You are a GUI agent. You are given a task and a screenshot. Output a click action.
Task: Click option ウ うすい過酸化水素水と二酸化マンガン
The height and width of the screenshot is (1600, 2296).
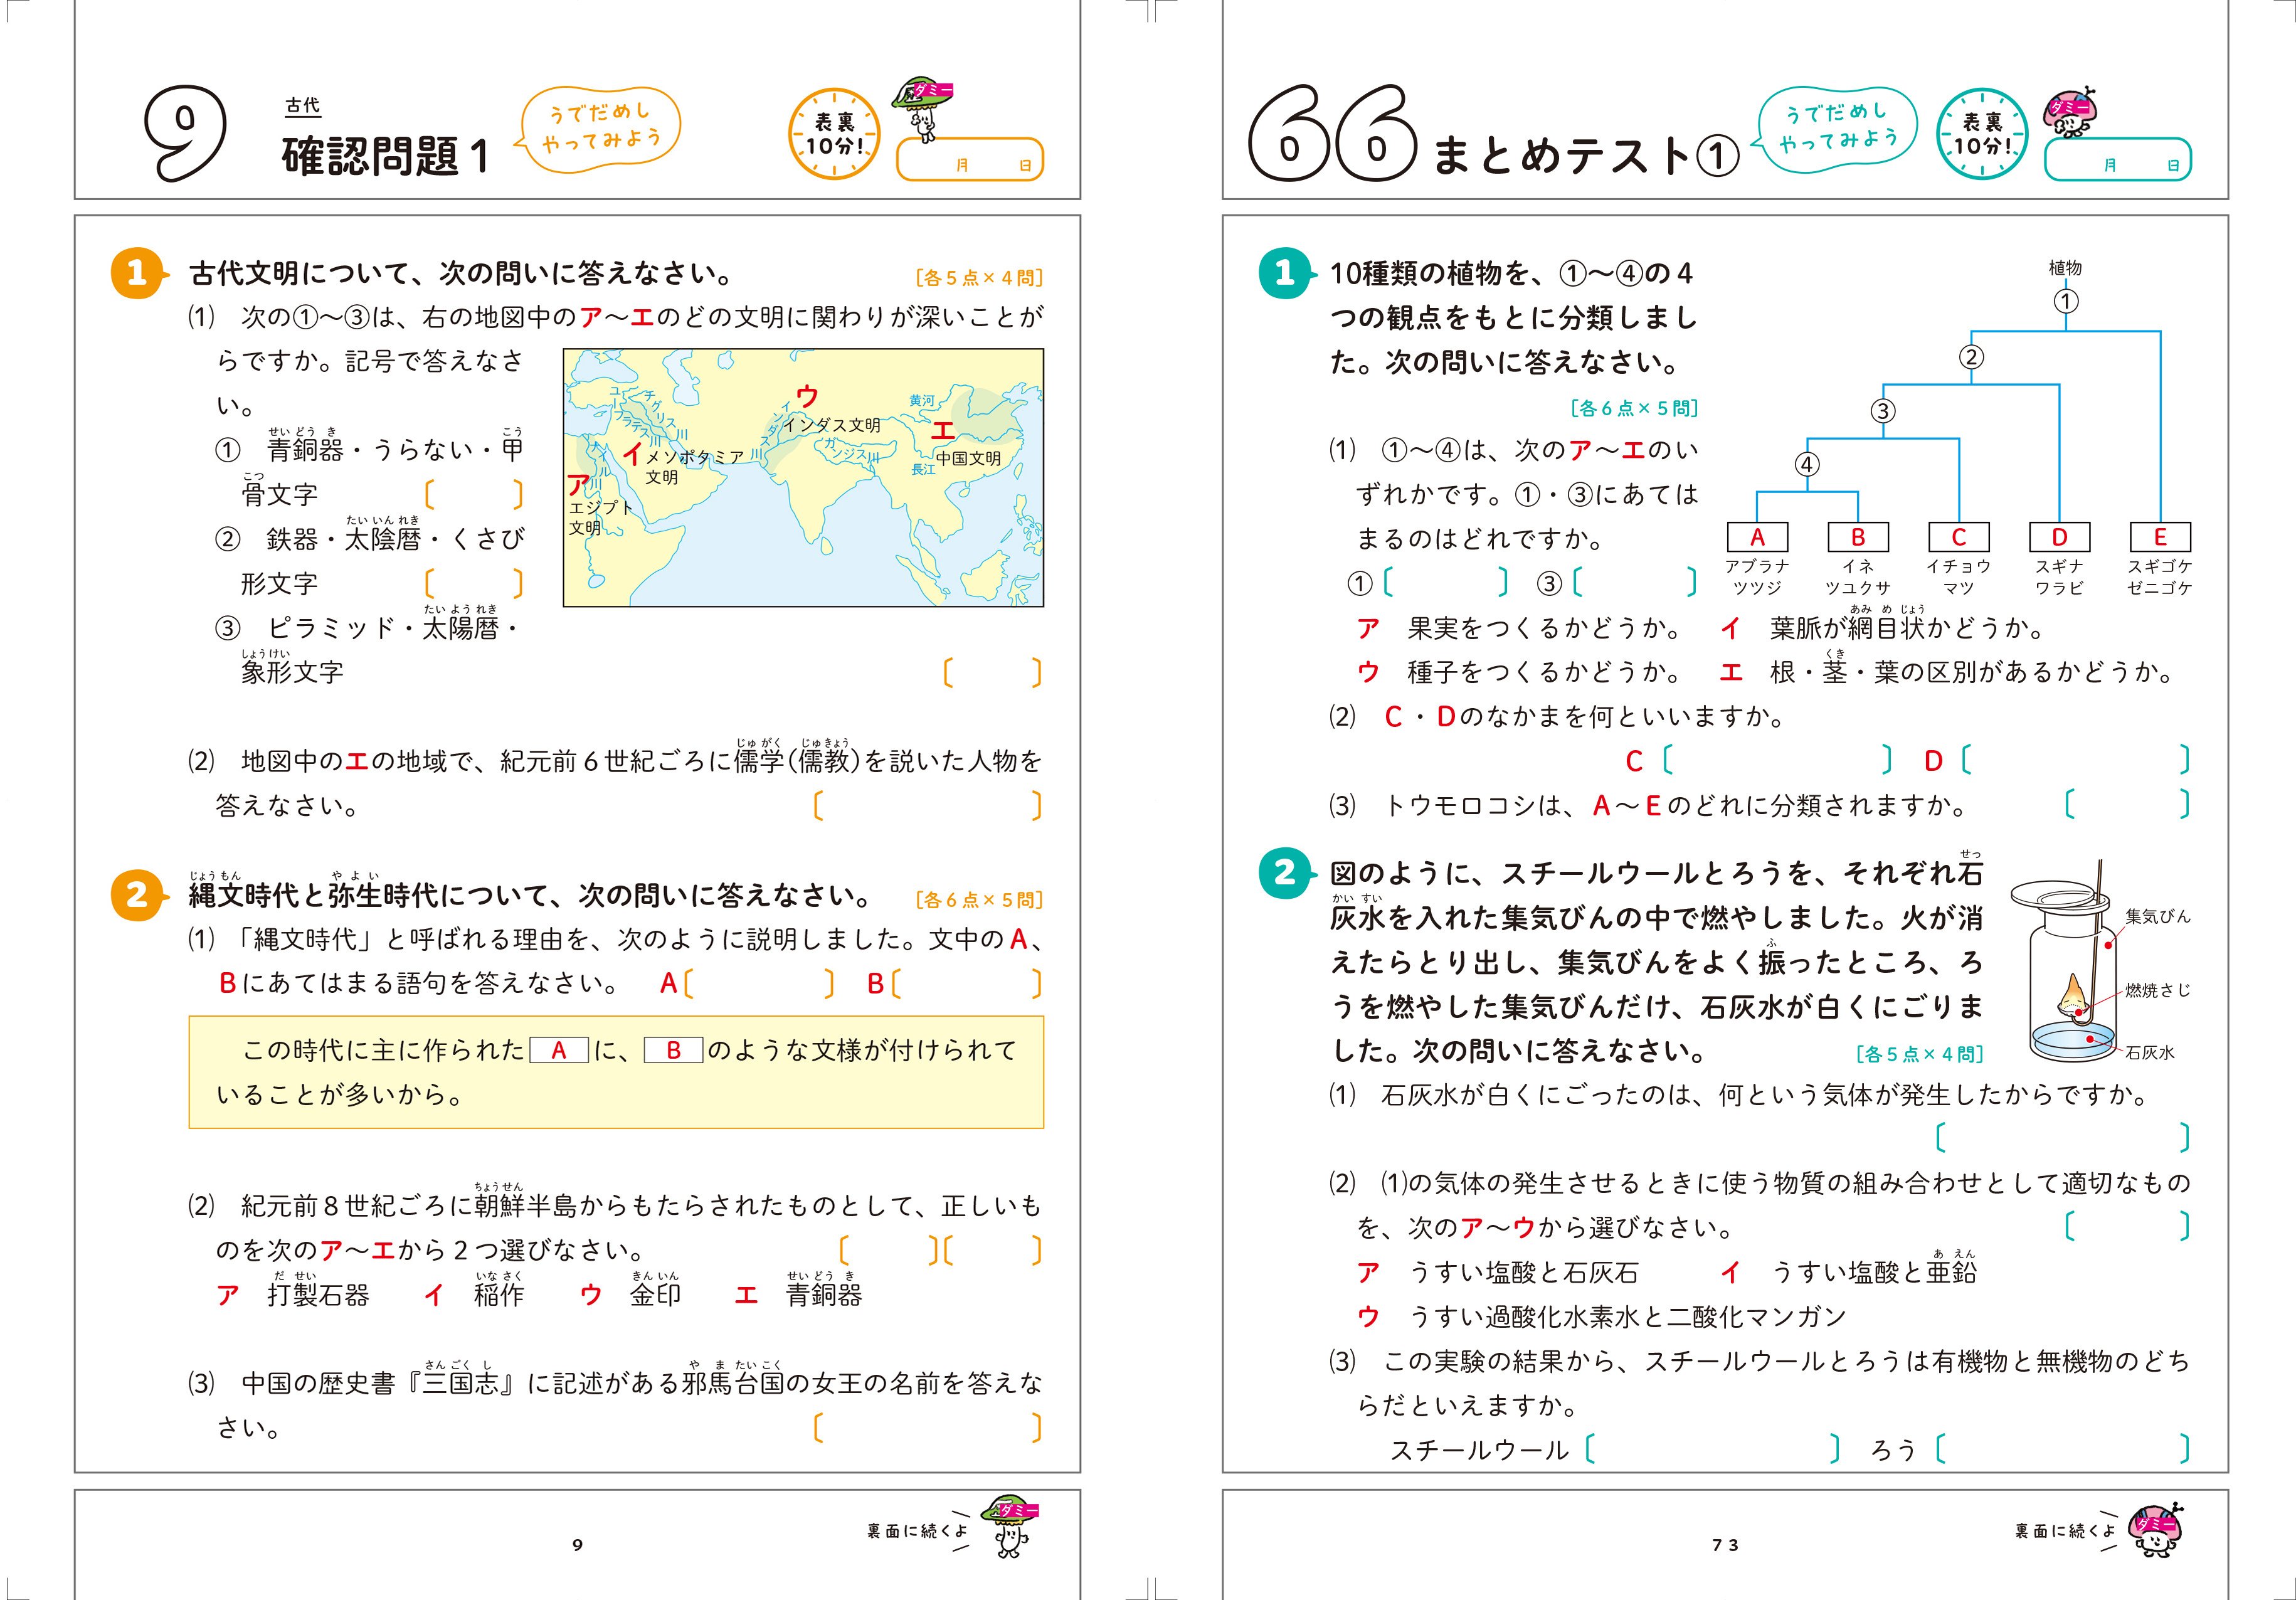pyautogui.click(x=1601, y=1316)
